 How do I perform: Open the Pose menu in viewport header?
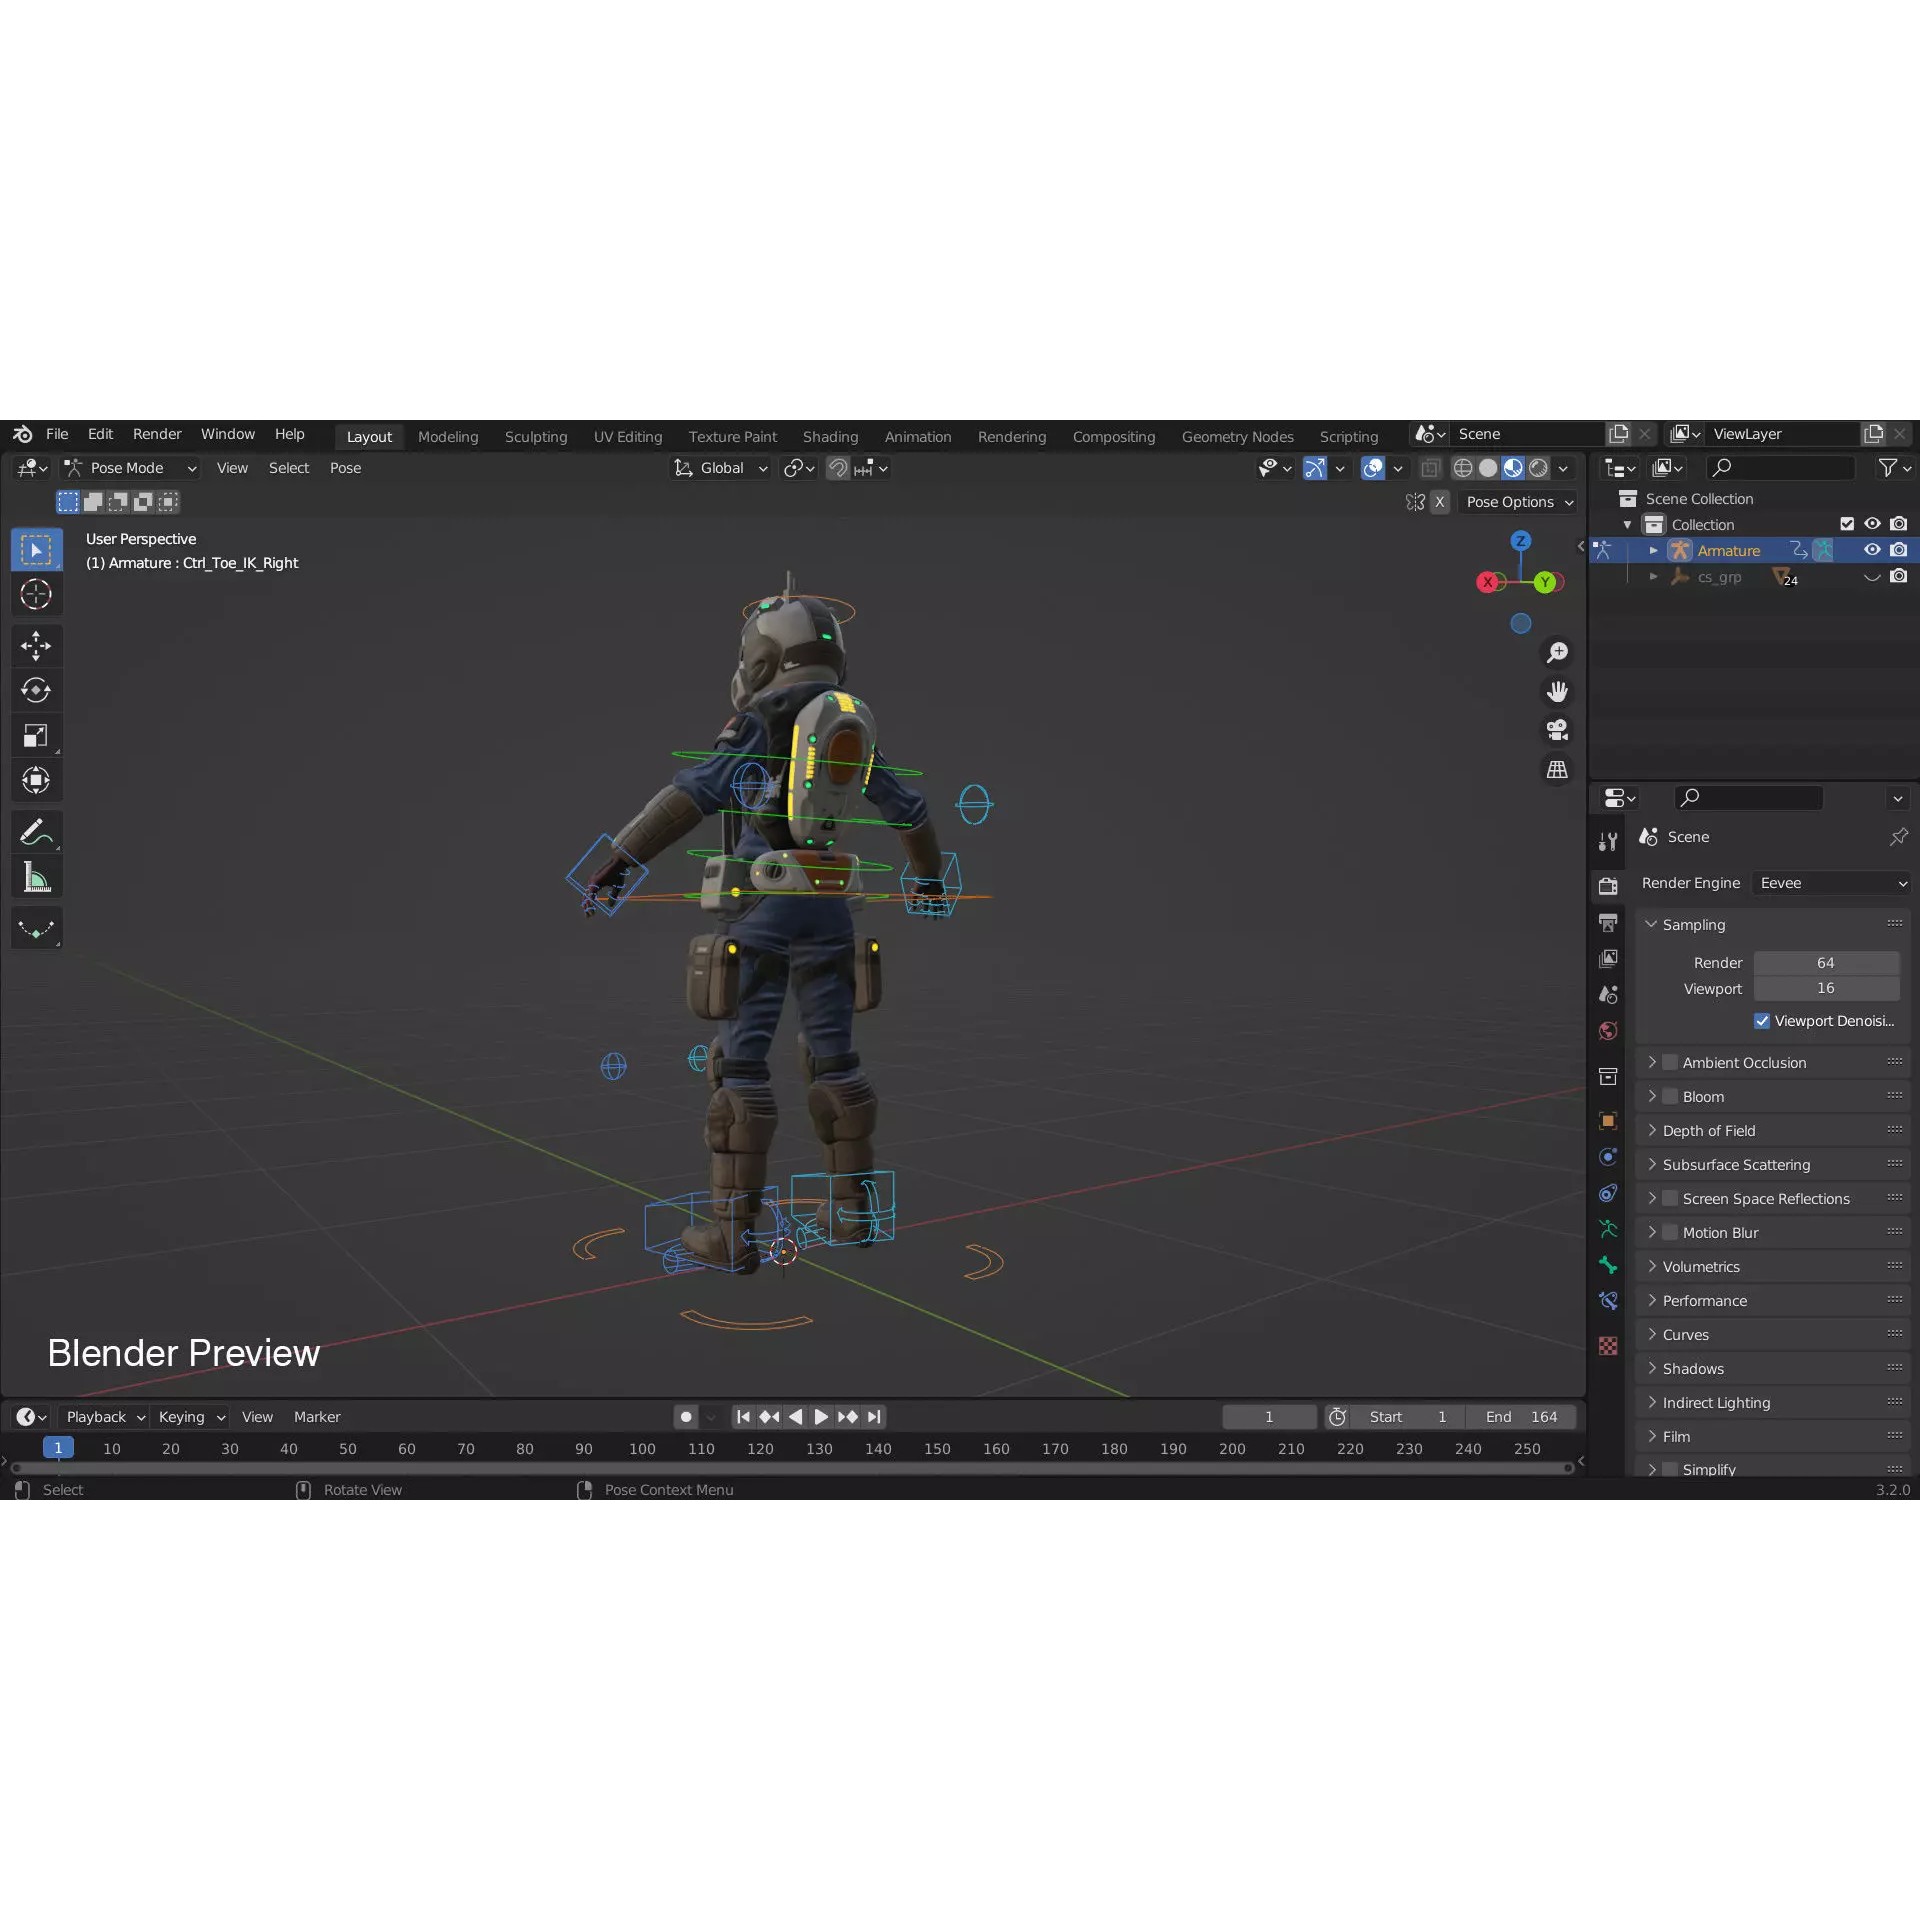click(x=345, y=468)
